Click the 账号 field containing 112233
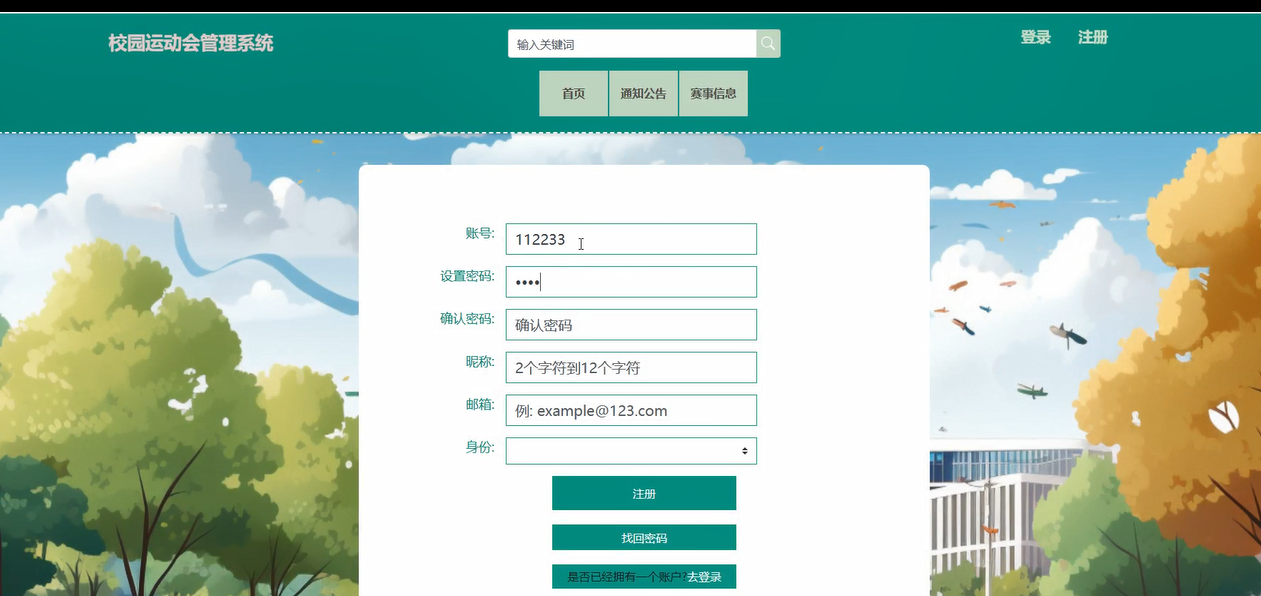Image resolution: width=1261 pixels, height=596 pixels. 631,239
